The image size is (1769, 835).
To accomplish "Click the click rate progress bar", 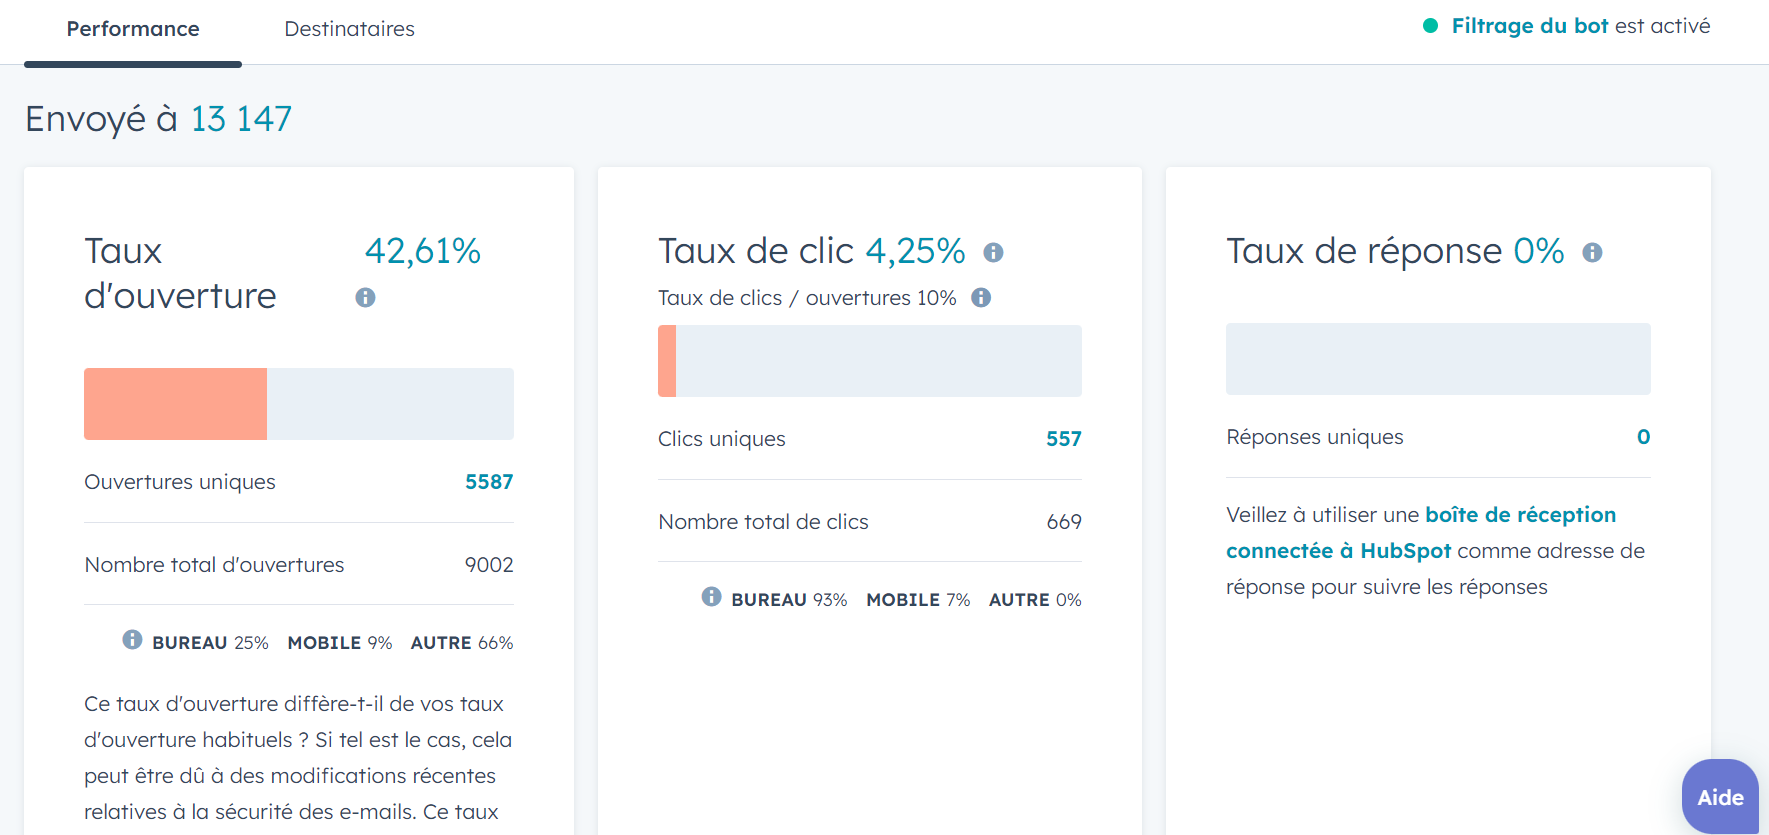I will pyautogui.click(x=869, y=361).
